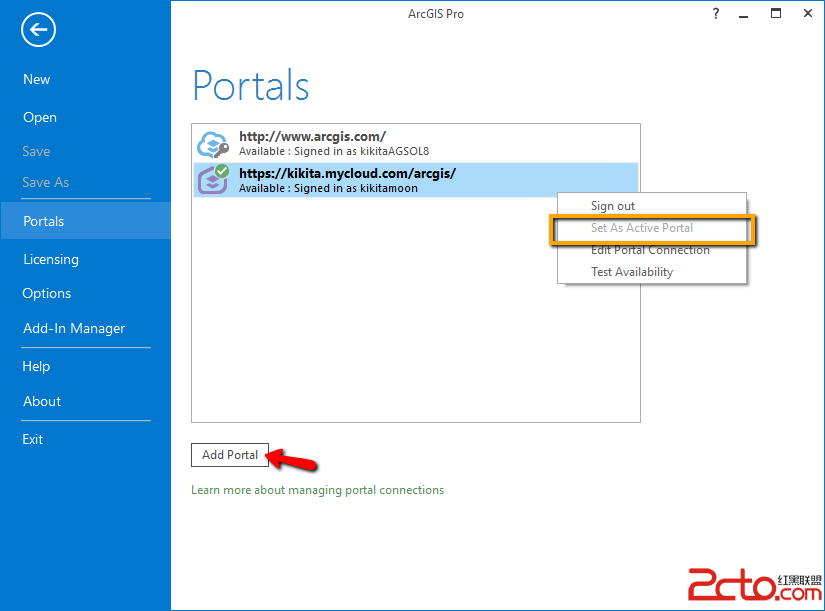The height and width of the screenshot is (611, 825).
Task: Click the kikita.mycloud.com active portal icon
Action: pyautogui.click(x=213, y=179)
